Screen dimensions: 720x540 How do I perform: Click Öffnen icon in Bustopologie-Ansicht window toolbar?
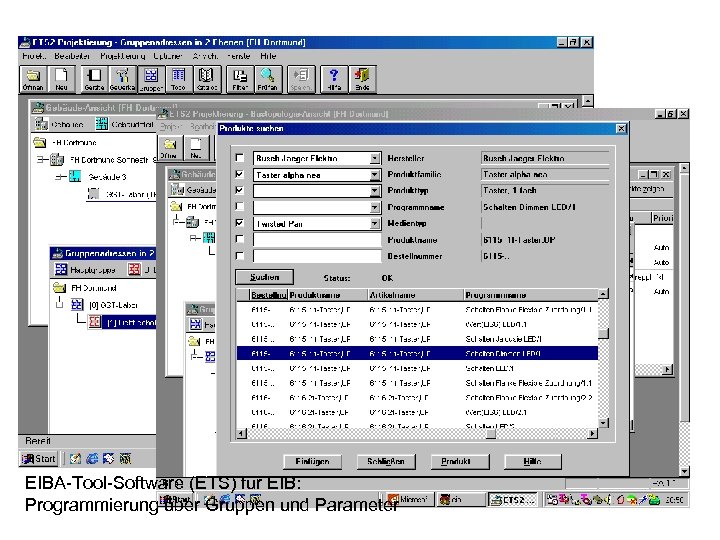pyautogui.click(x=170, y=148)
